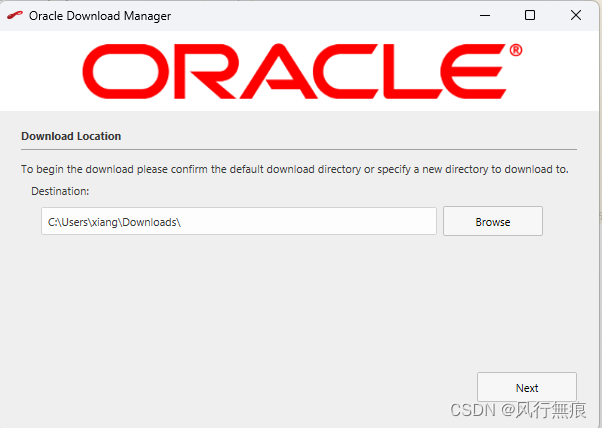
Task: Maximize the Oracle Download Manager window
Action: (530, 15)
